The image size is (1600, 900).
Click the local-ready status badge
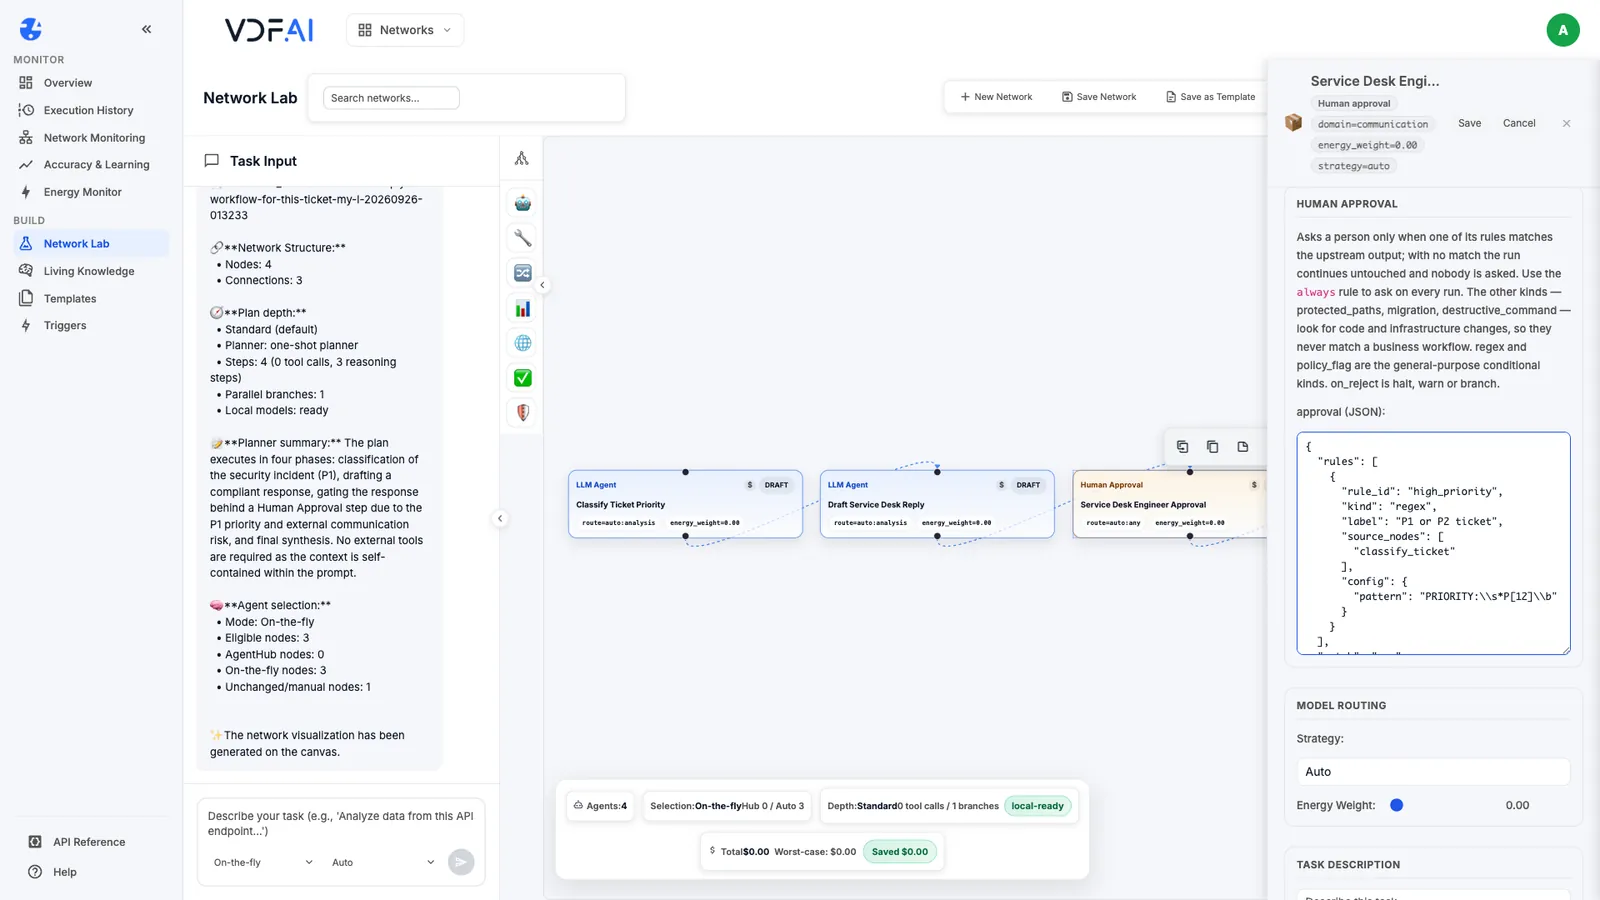point(1037,806)
